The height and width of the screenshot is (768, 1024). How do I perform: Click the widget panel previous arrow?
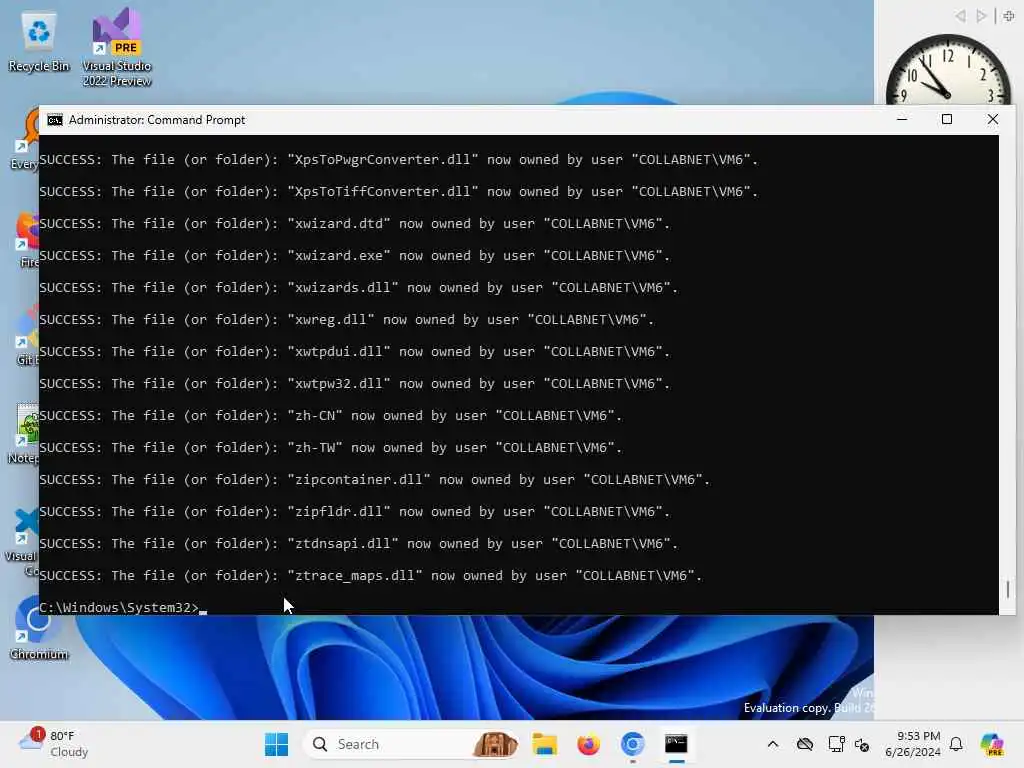point(960,16)
